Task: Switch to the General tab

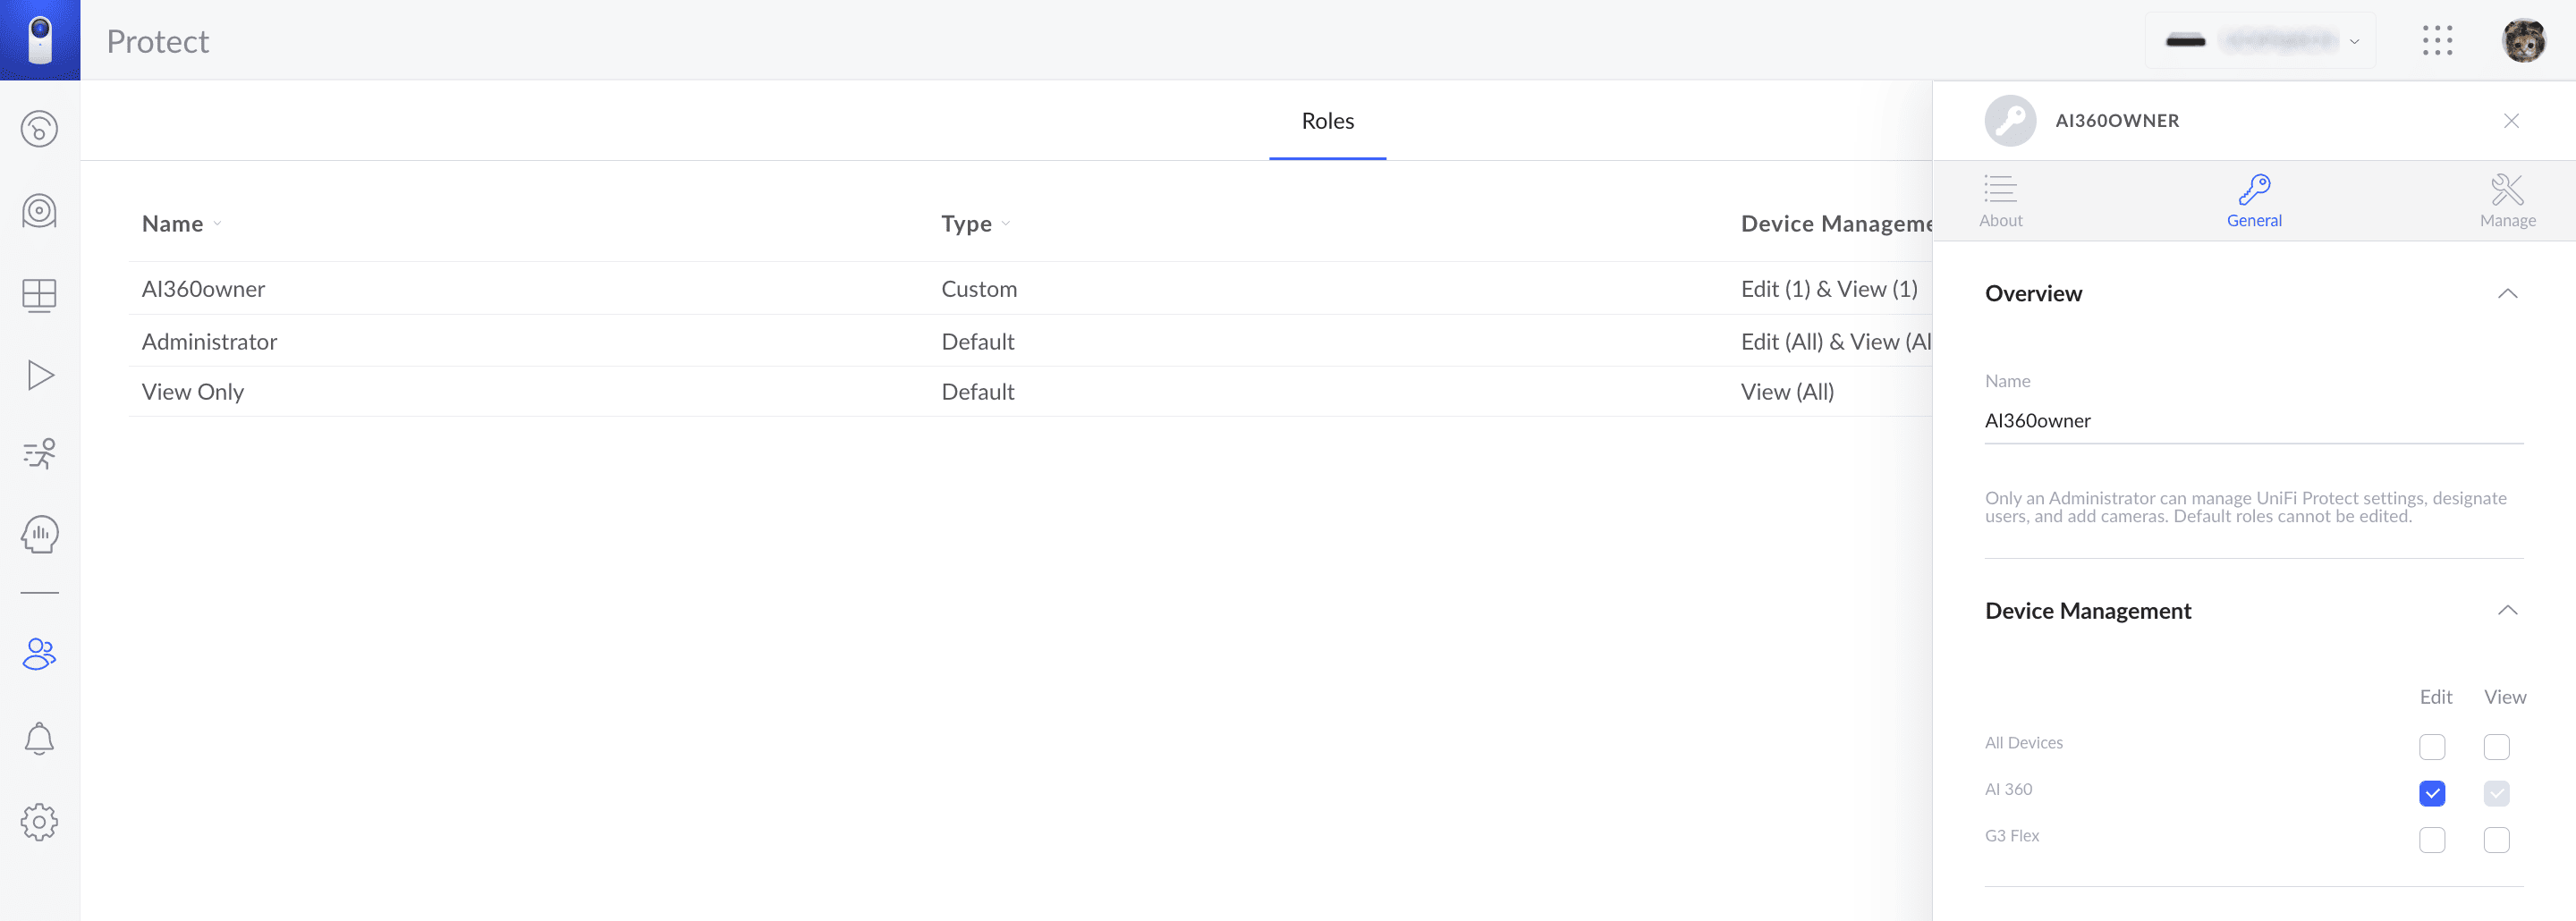Action: point(2254,201)
